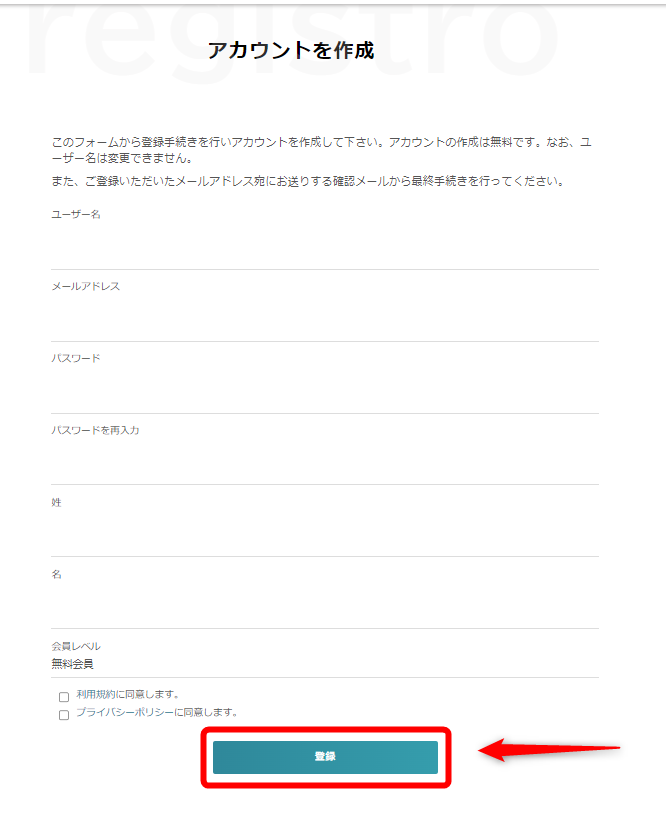
Task: Click the intro paragraph about アカウントの作成
Action: tap(321, 150)
